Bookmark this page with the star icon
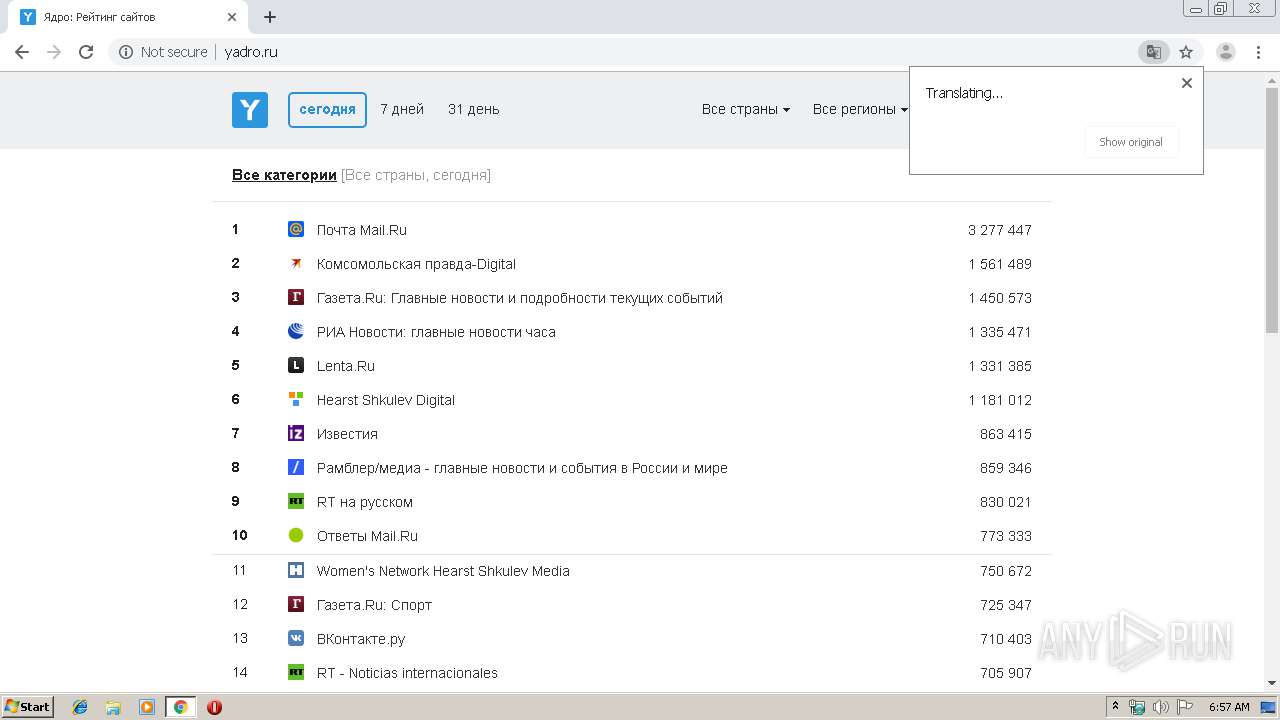Screen dimensions: 1280x720 tap(1186, 52)
